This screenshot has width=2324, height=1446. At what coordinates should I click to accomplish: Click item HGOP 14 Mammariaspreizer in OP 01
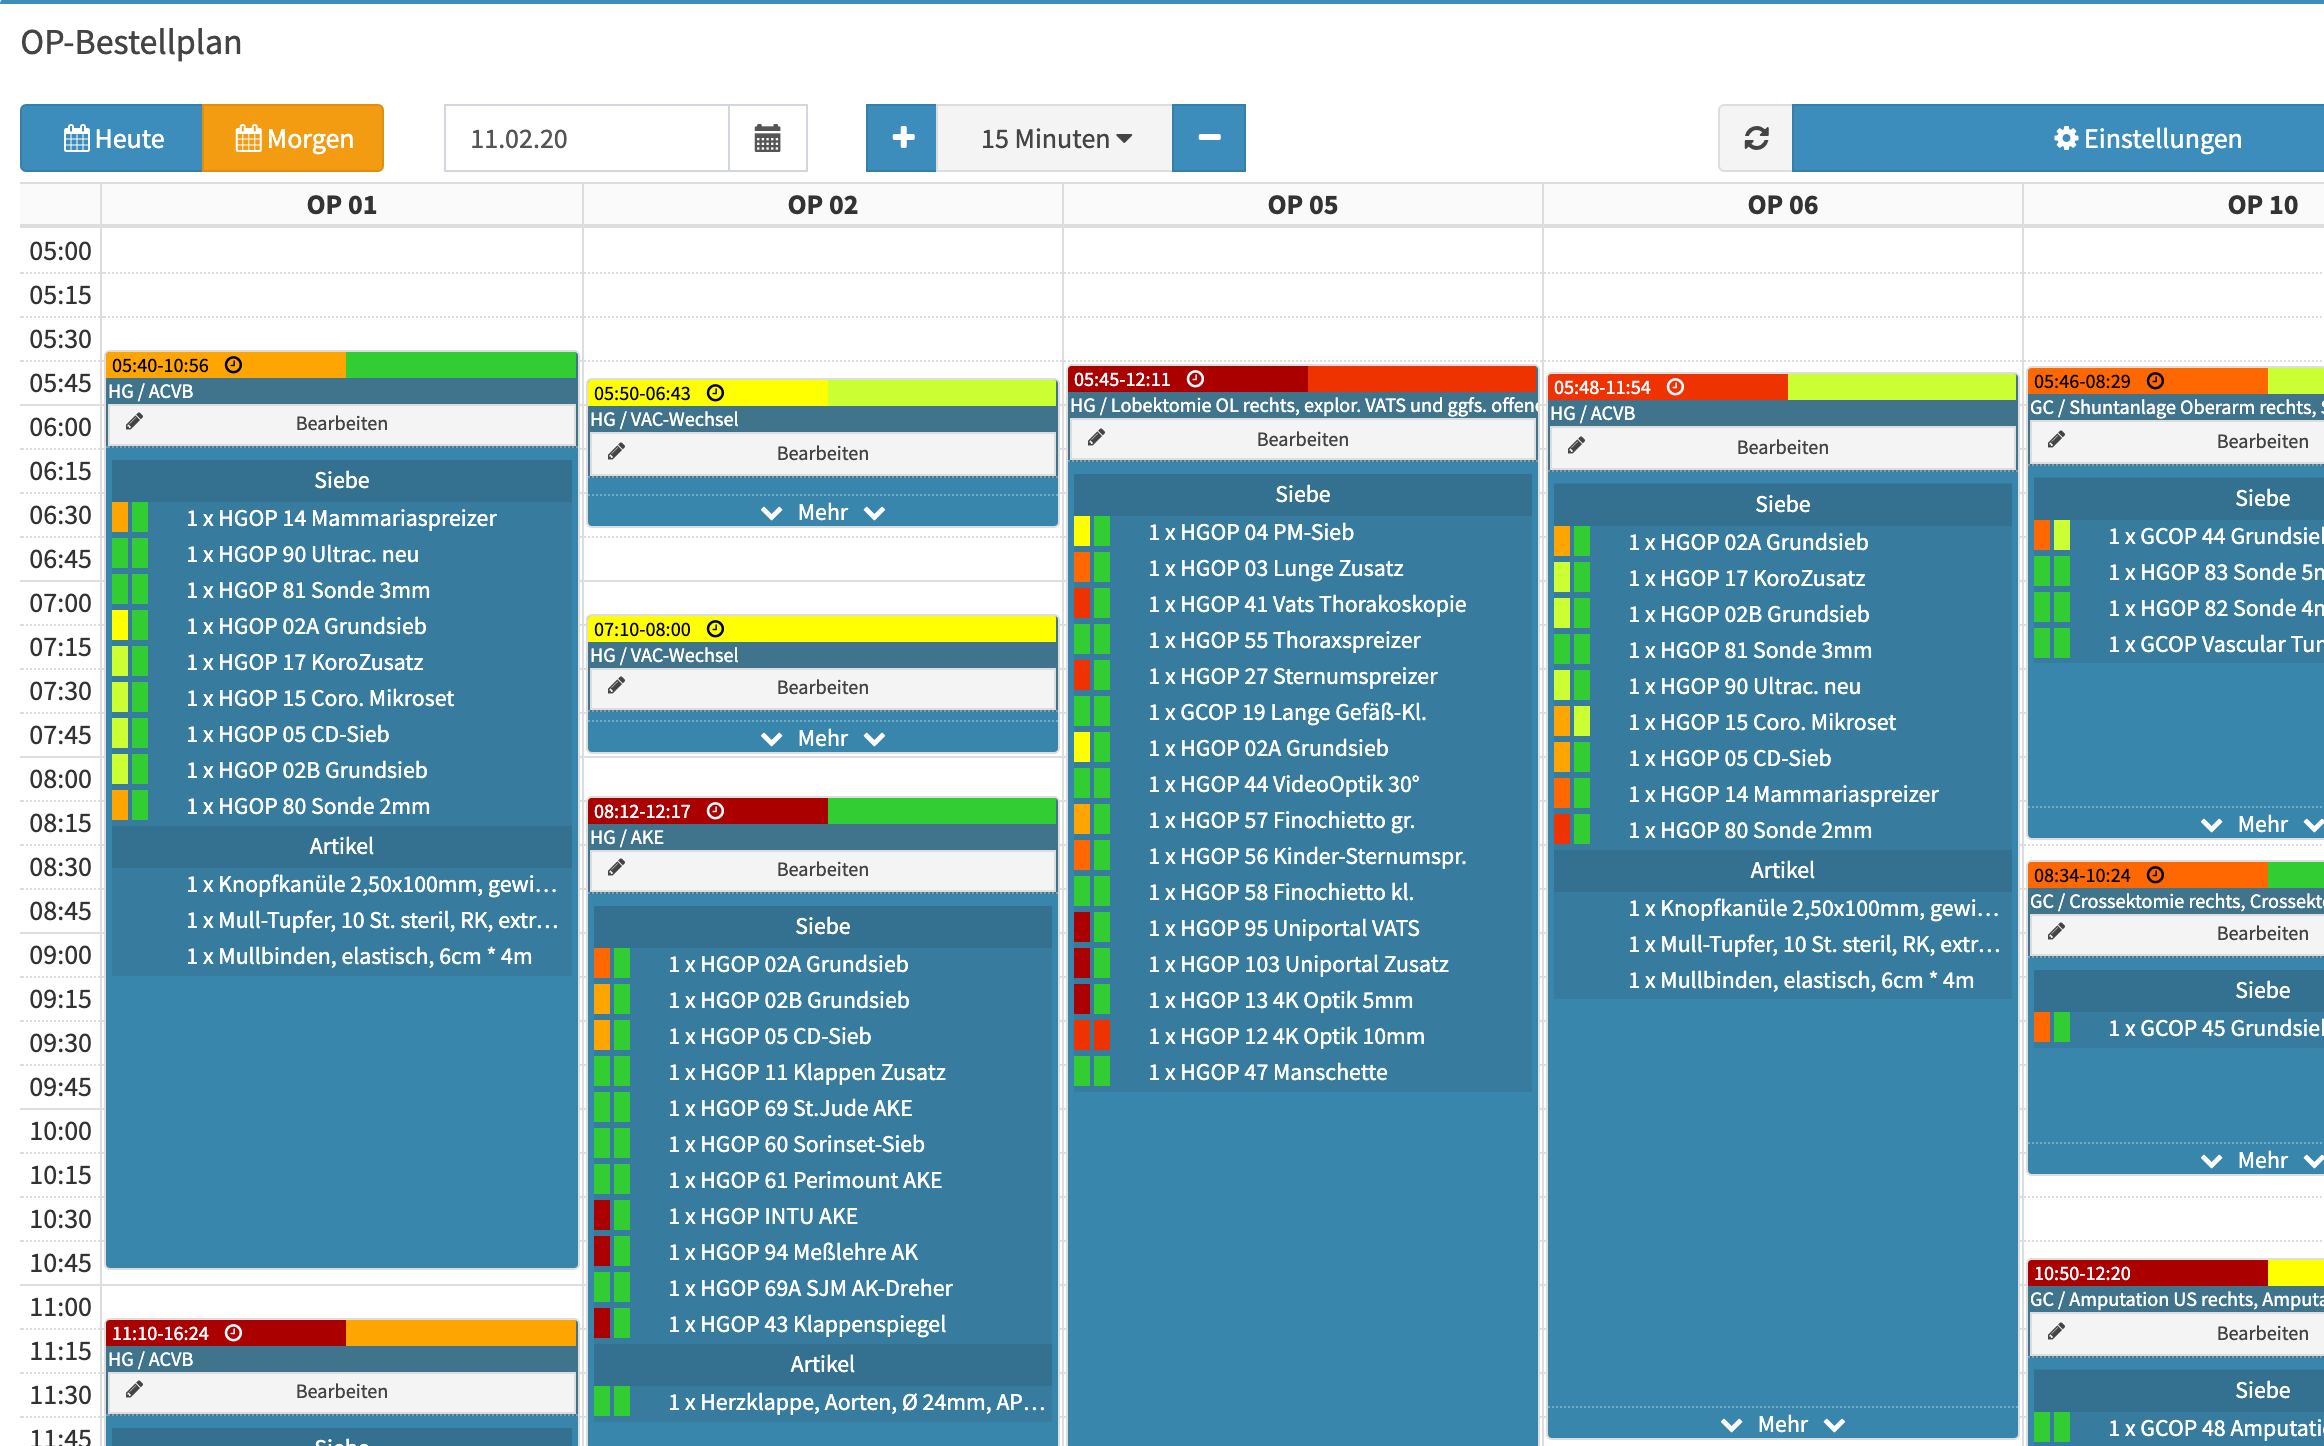point(341,518)
